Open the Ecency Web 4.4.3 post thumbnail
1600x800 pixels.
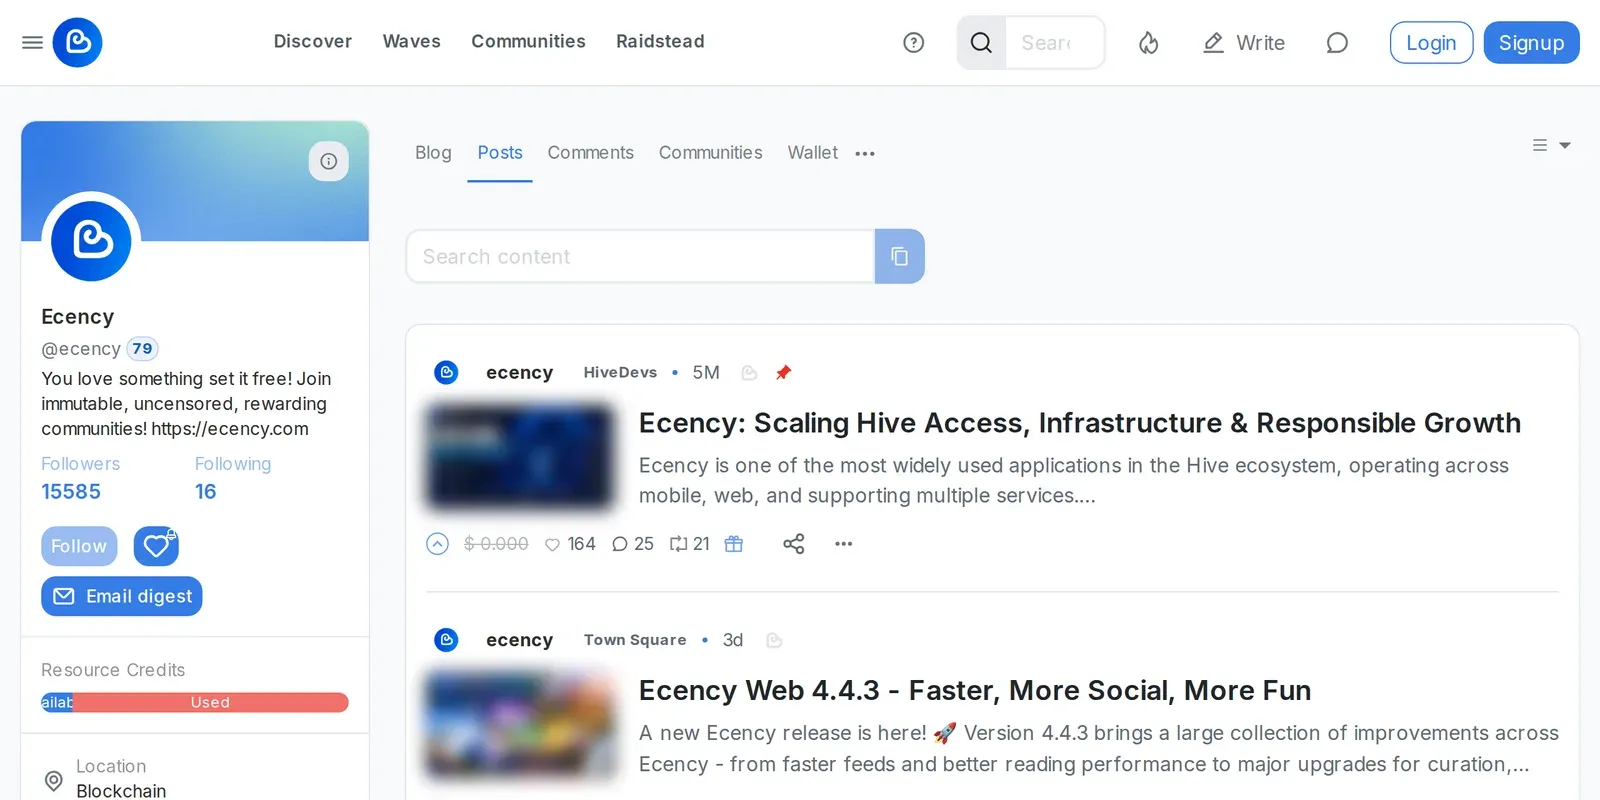pyautogui.click(x=519, y=725)
